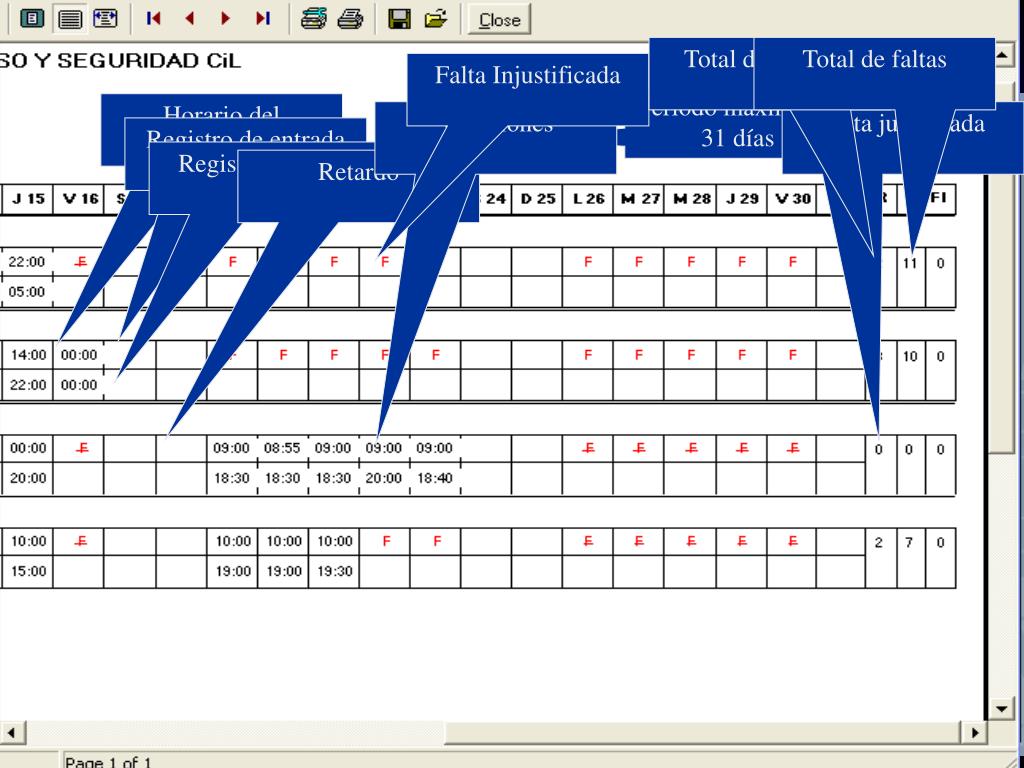1024x768 pixels.
Task: Print the report with the printer icon
Action: (350, 18)
